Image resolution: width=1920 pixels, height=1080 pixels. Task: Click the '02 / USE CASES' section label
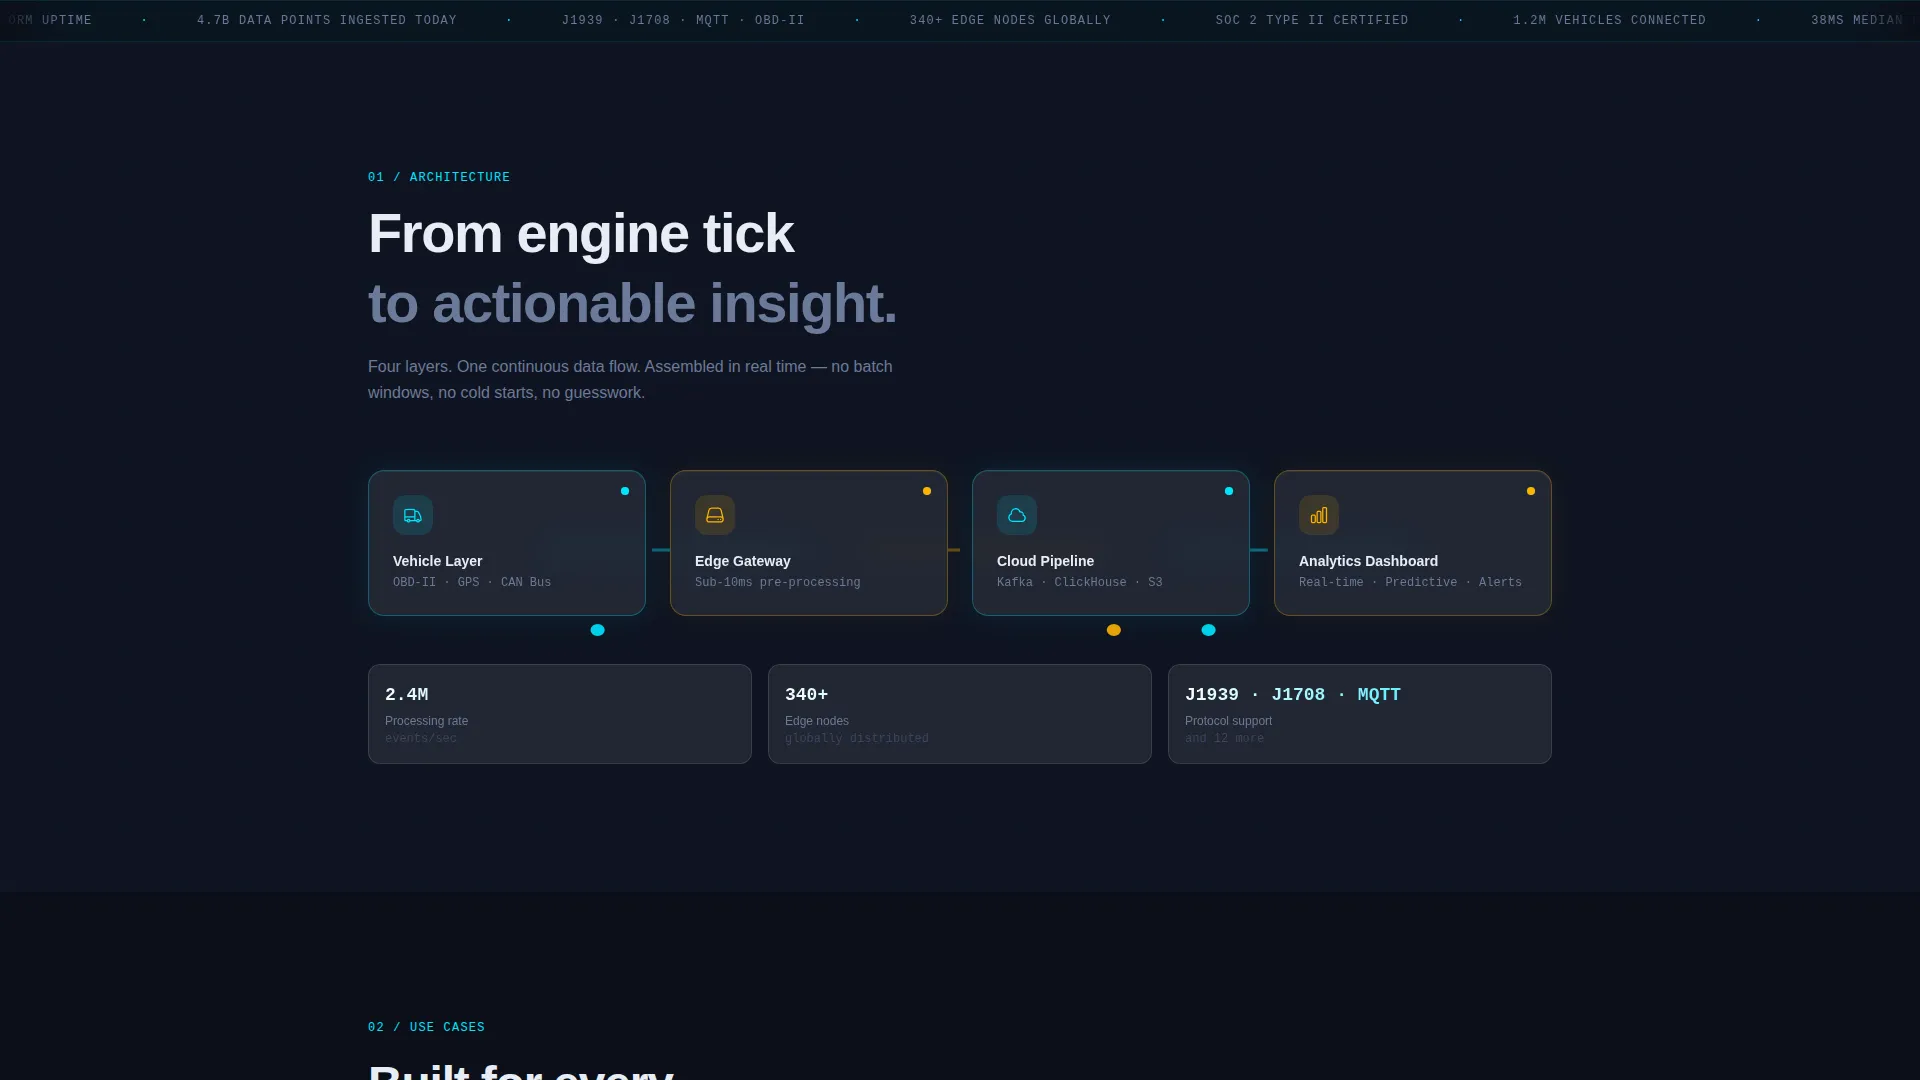tap(426, 1027)
